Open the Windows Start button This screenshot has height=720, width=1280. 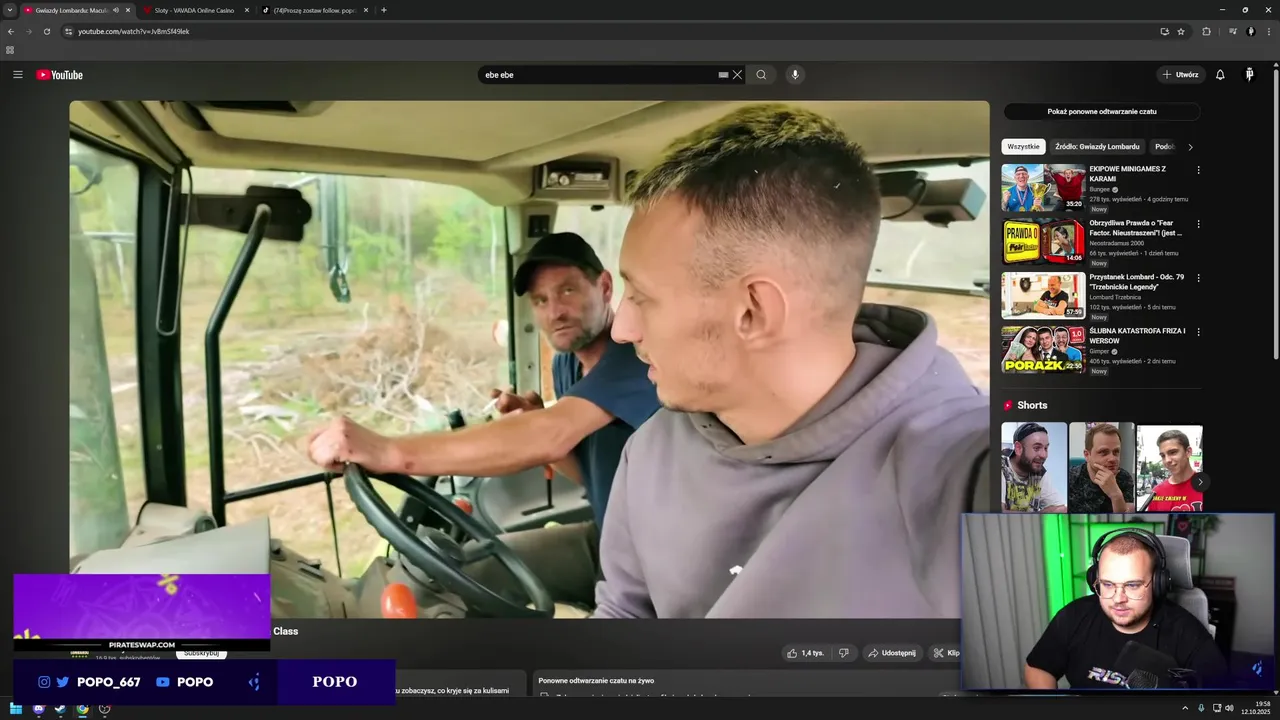(x=16, y=709)
